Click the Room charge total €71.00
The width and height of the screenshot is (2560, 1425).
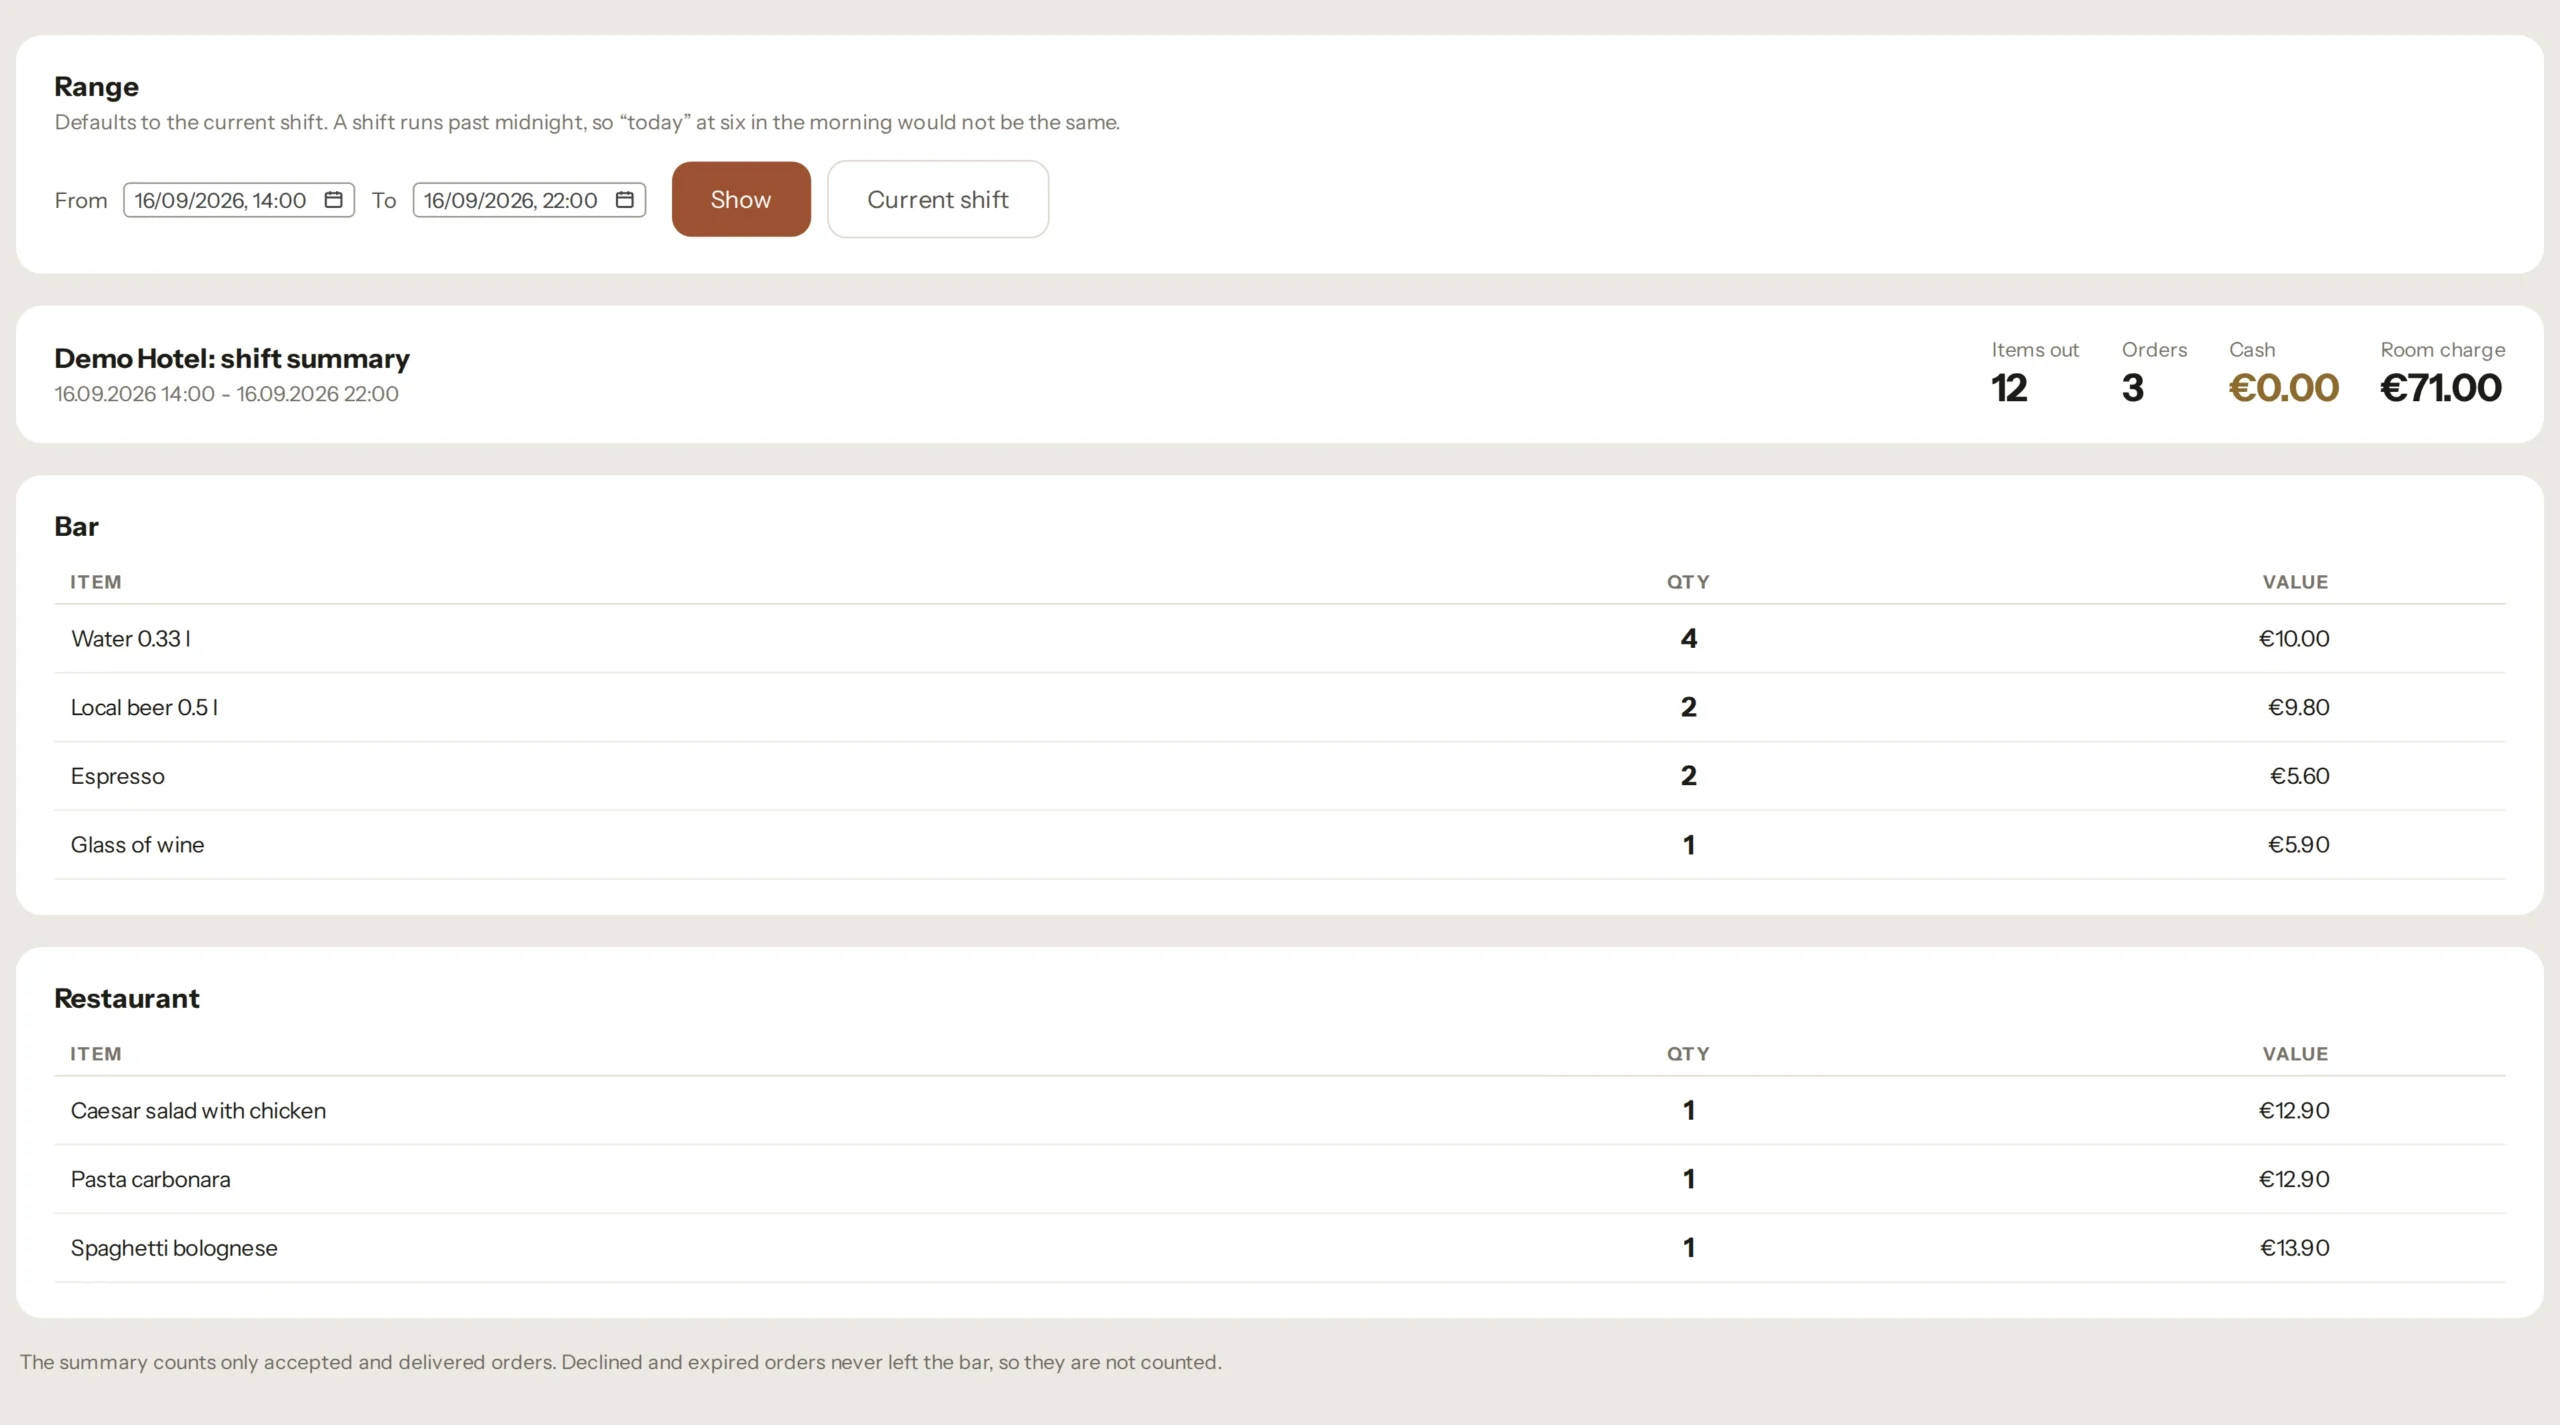coord(2441,388)
